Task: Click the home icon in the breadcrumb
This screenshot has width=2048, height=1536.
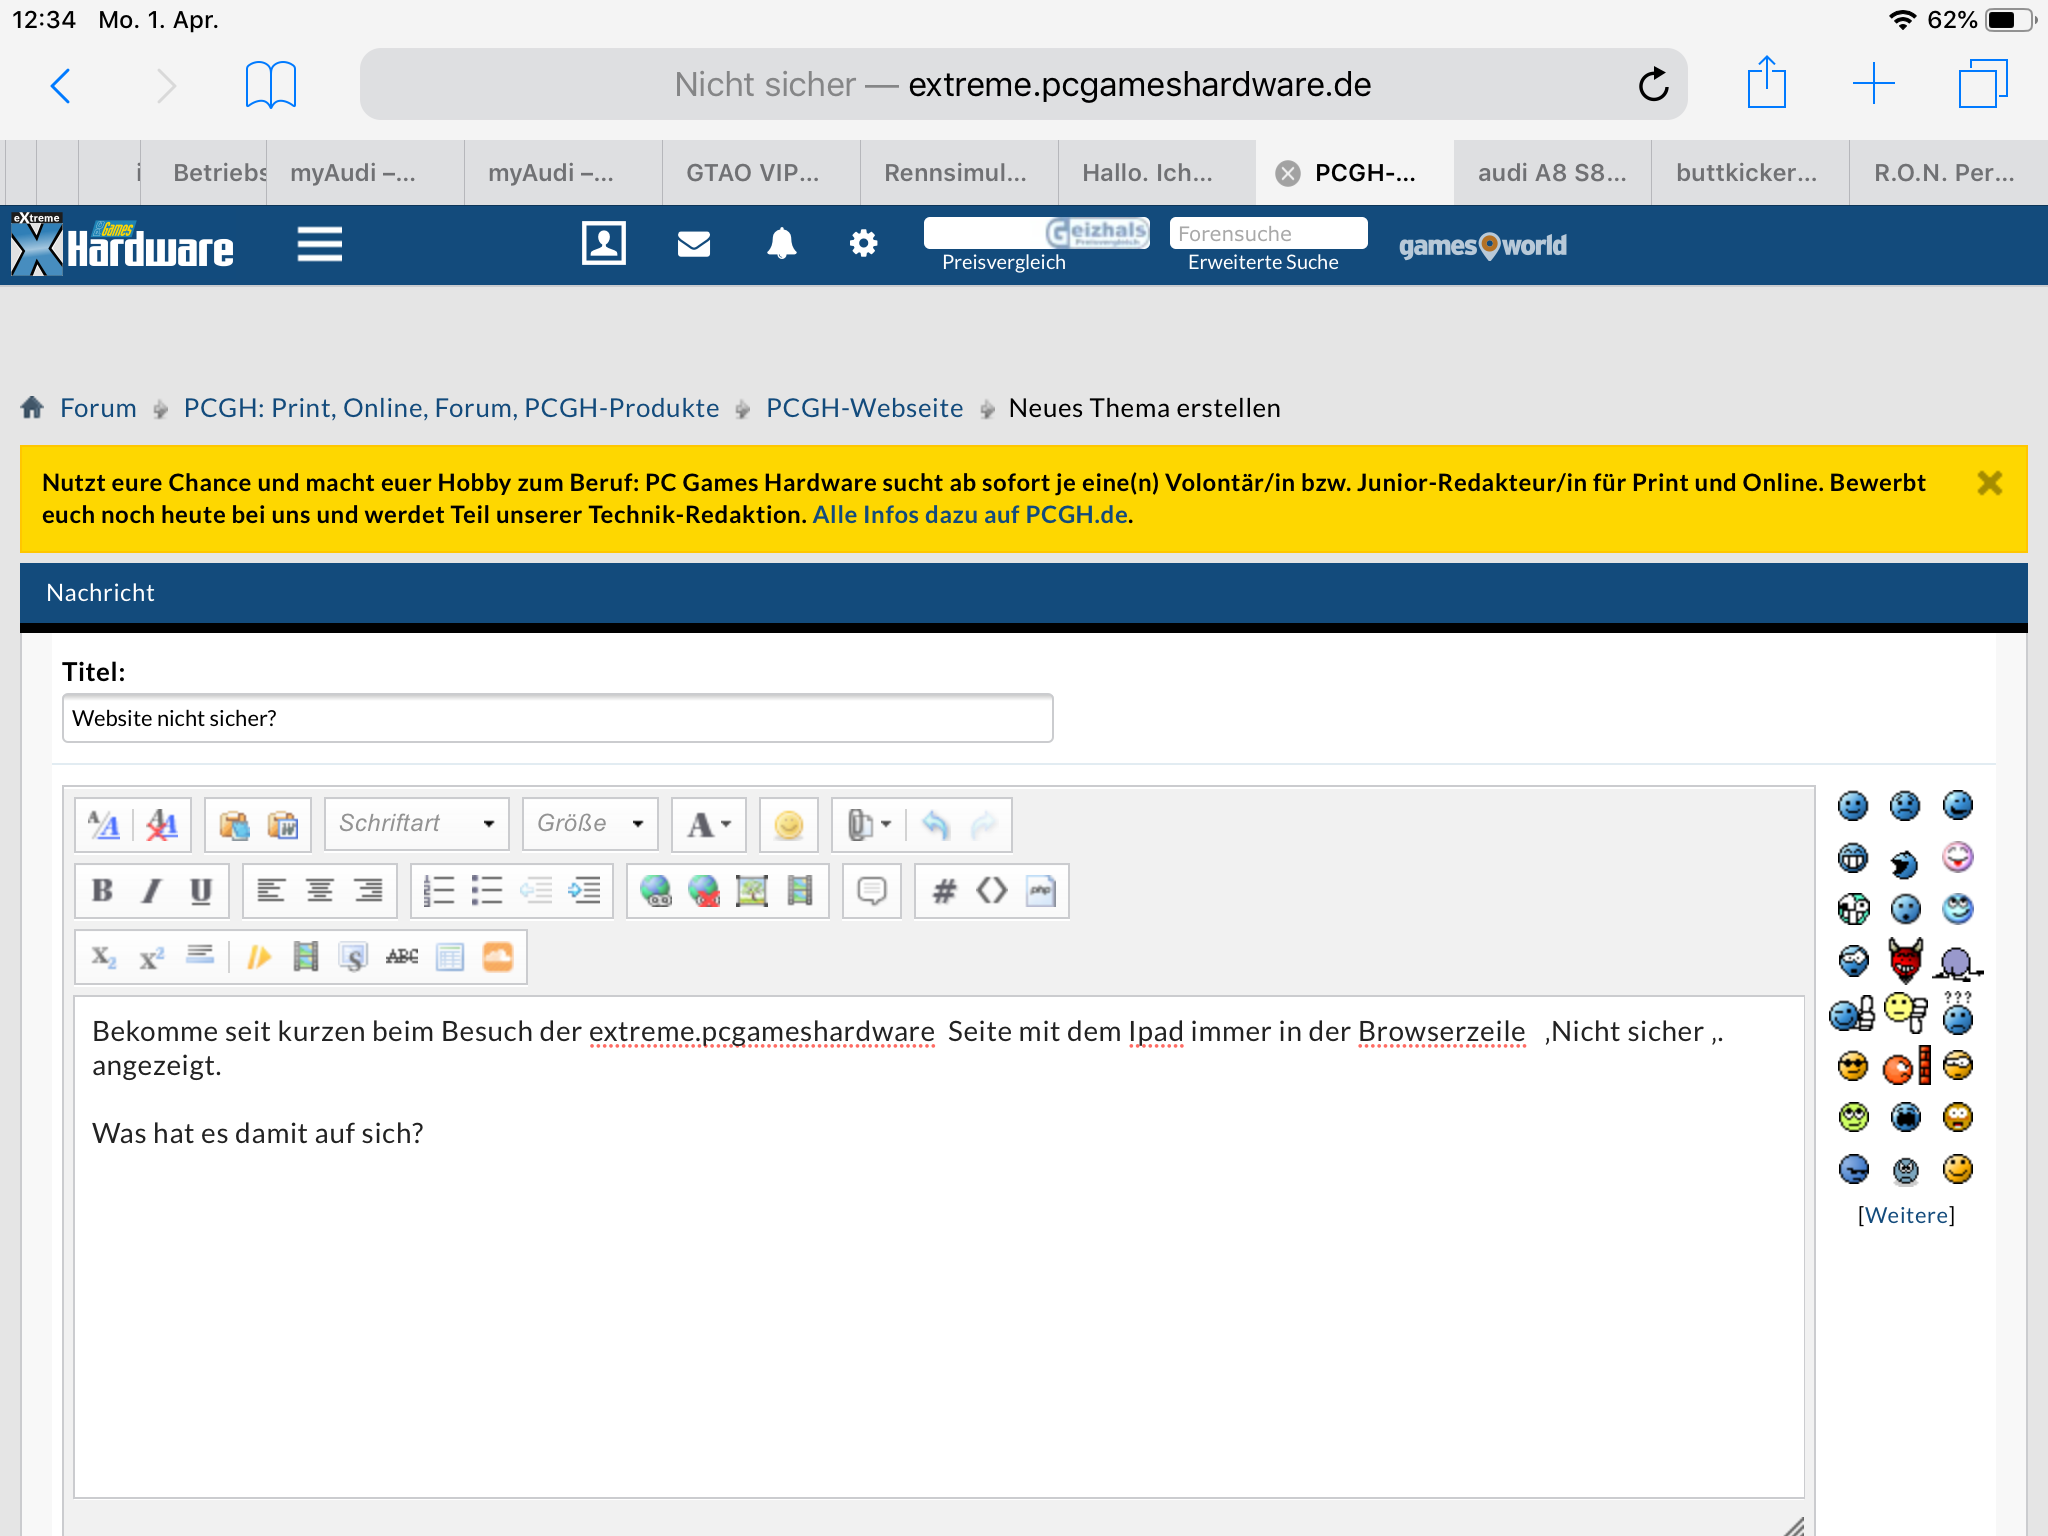Action: [32, 407]
